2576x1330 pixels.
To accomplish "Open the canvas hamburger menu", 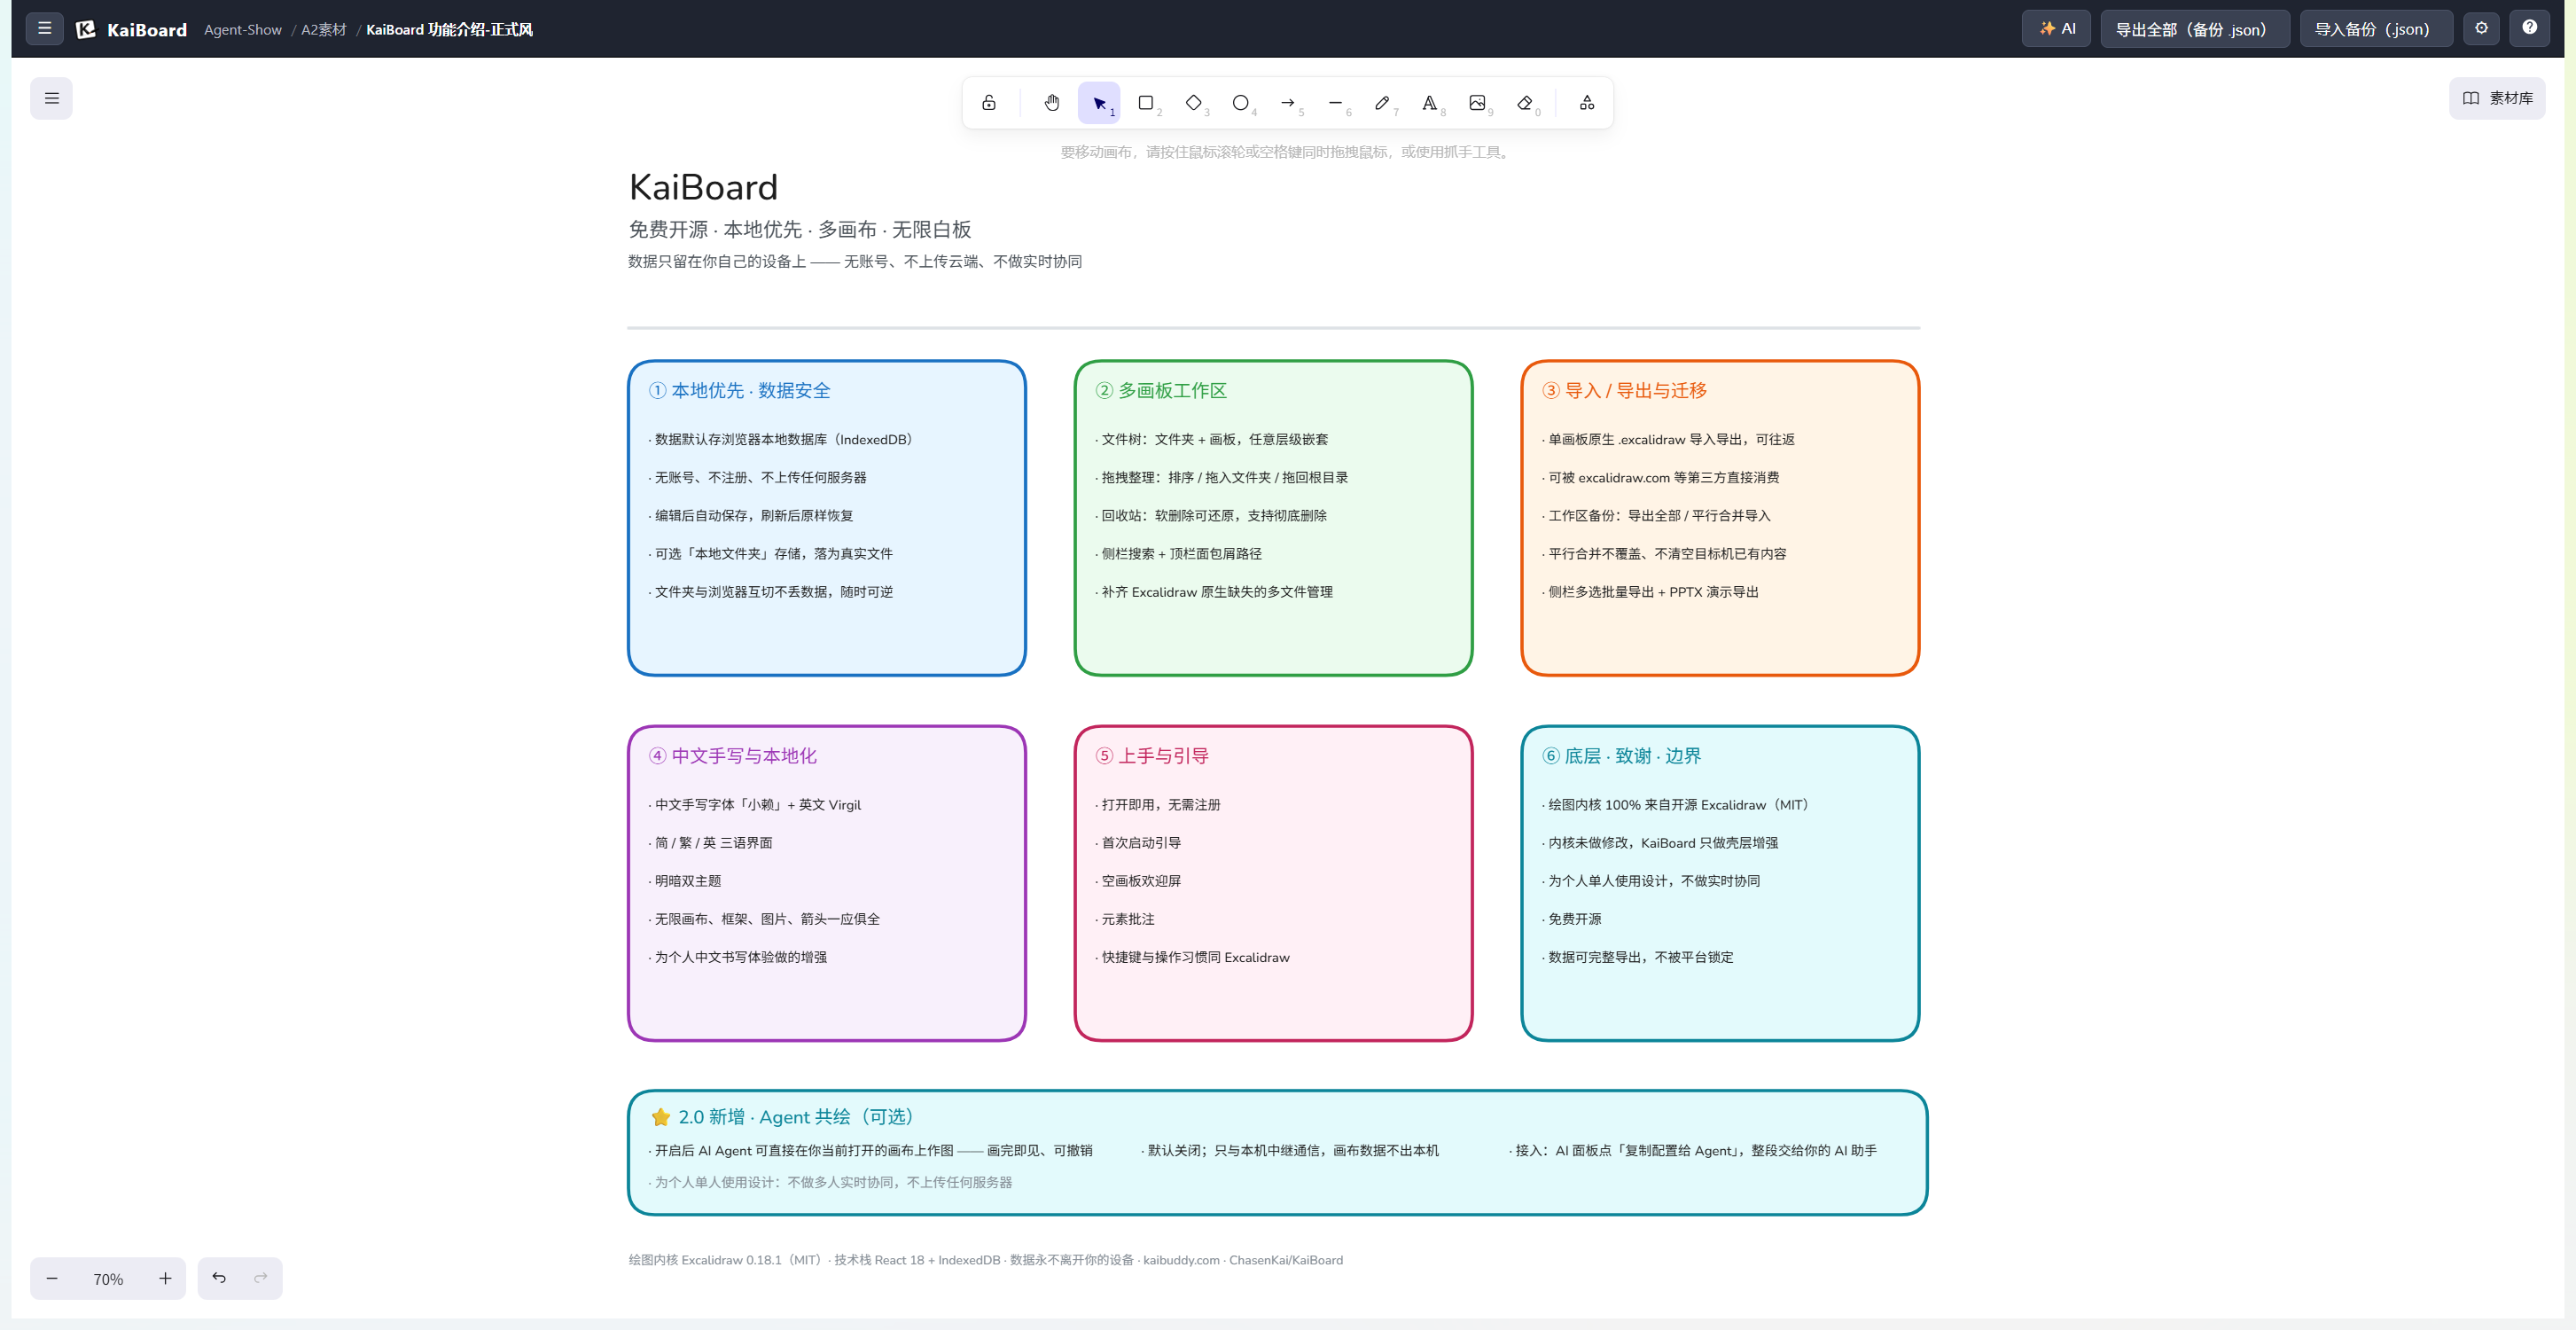I will pyautogui.click(x=51, y=98).
